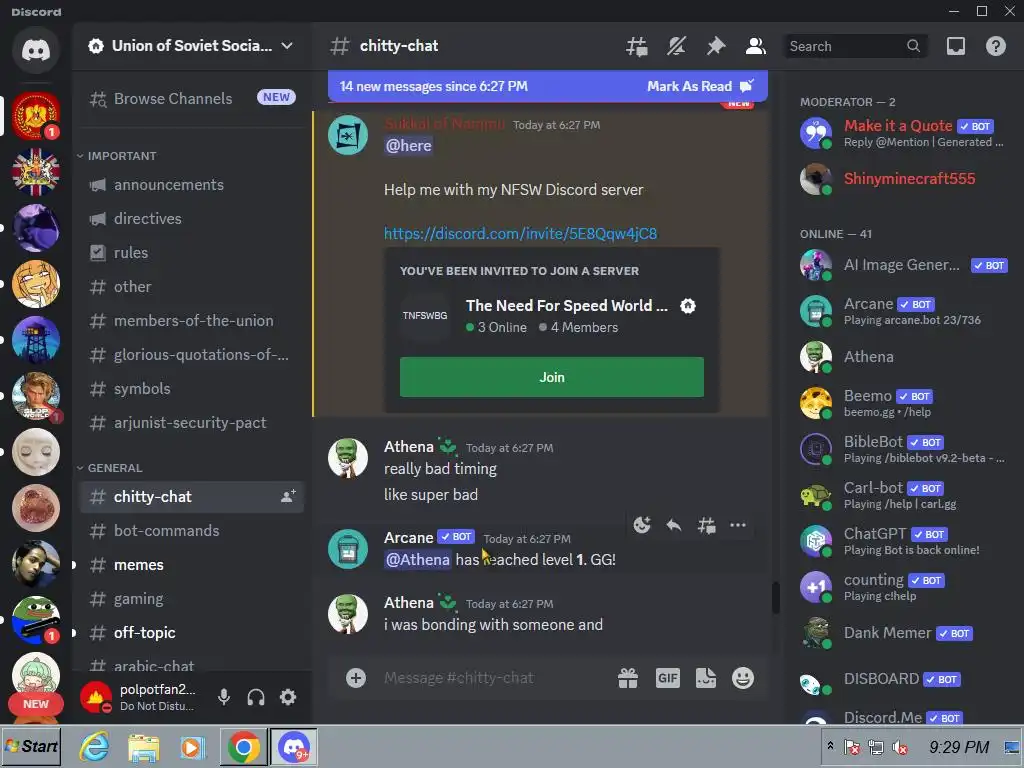Open the discord.com invite link
The image size is (1024, 768).
(x=520, y=234)
